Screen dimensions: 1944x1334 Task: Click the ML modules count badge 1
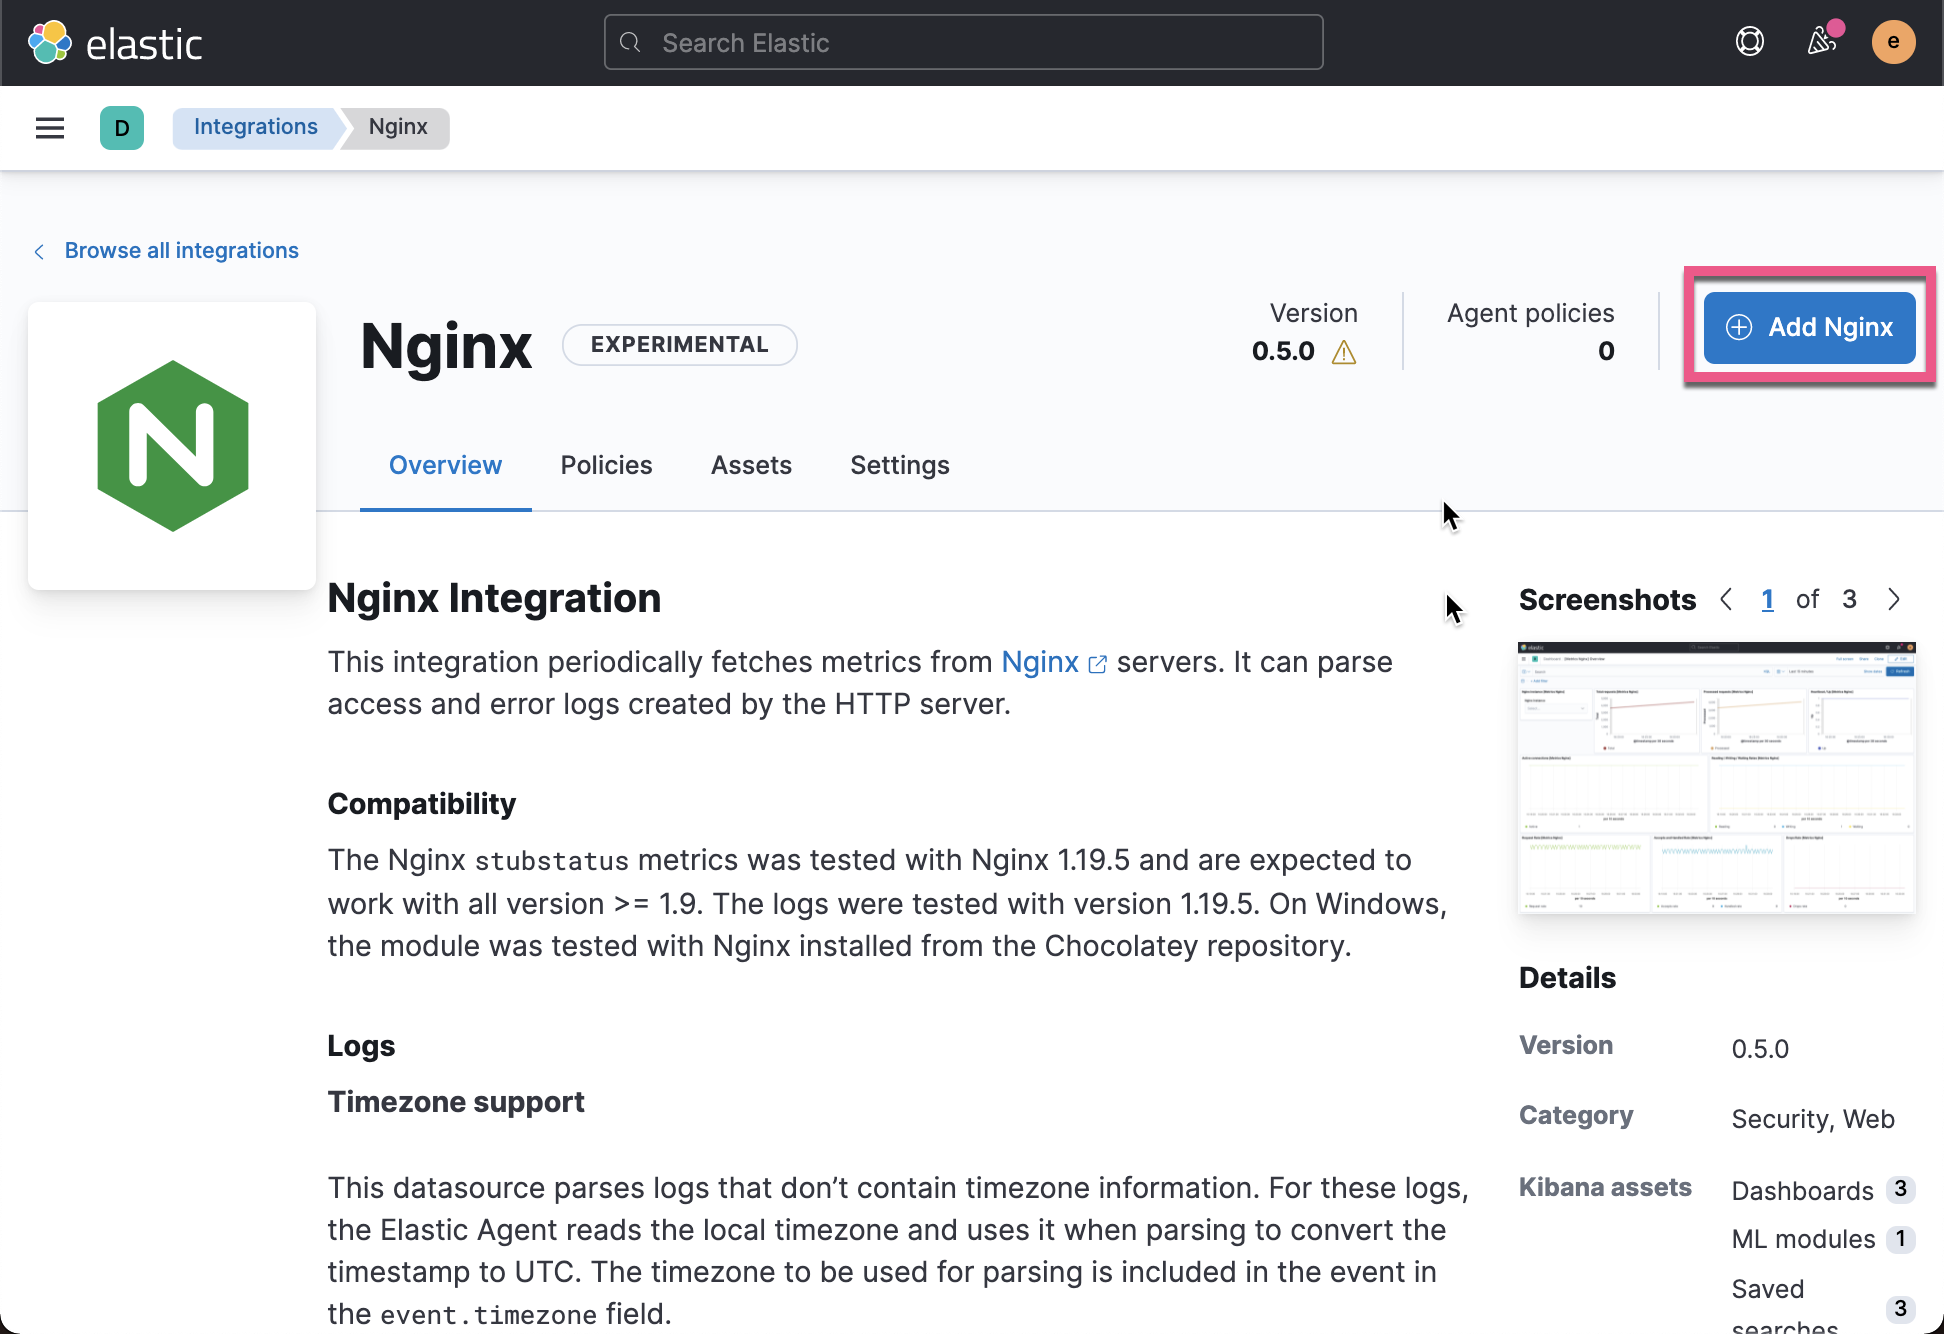click(x=1900, y=1239)
